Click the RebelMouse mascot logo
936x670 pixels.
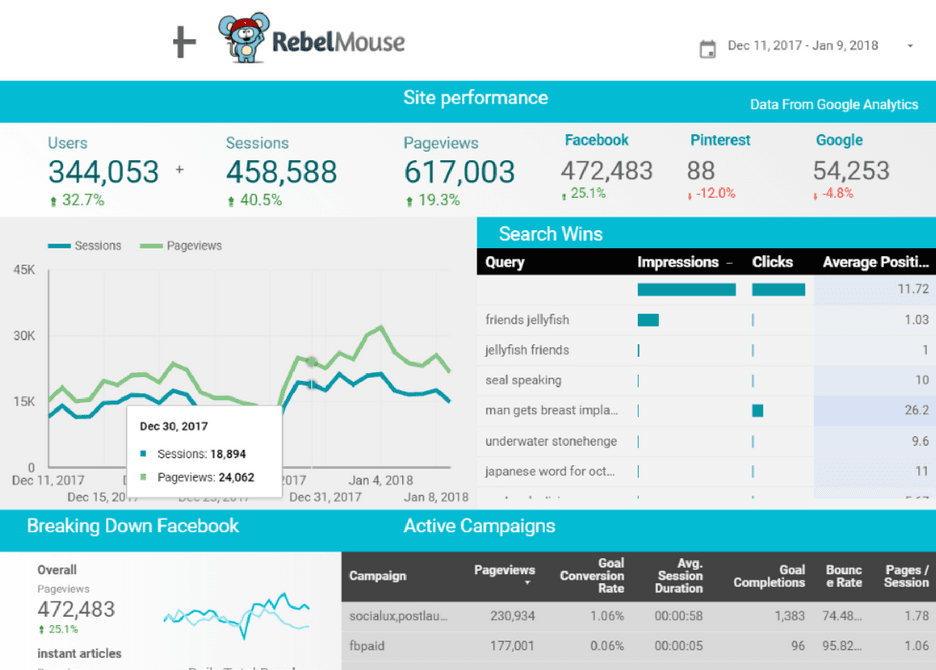(x=242, y=40)
